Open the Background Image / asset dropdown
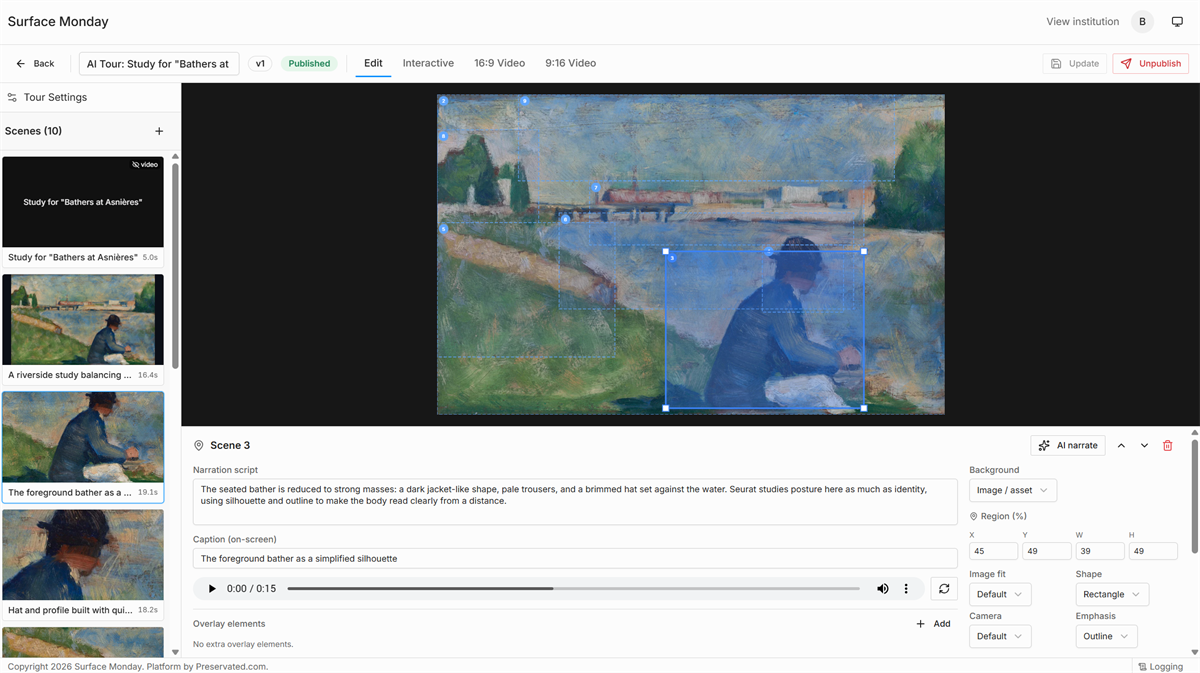The image size is (1200, 673). (1012, 490)
